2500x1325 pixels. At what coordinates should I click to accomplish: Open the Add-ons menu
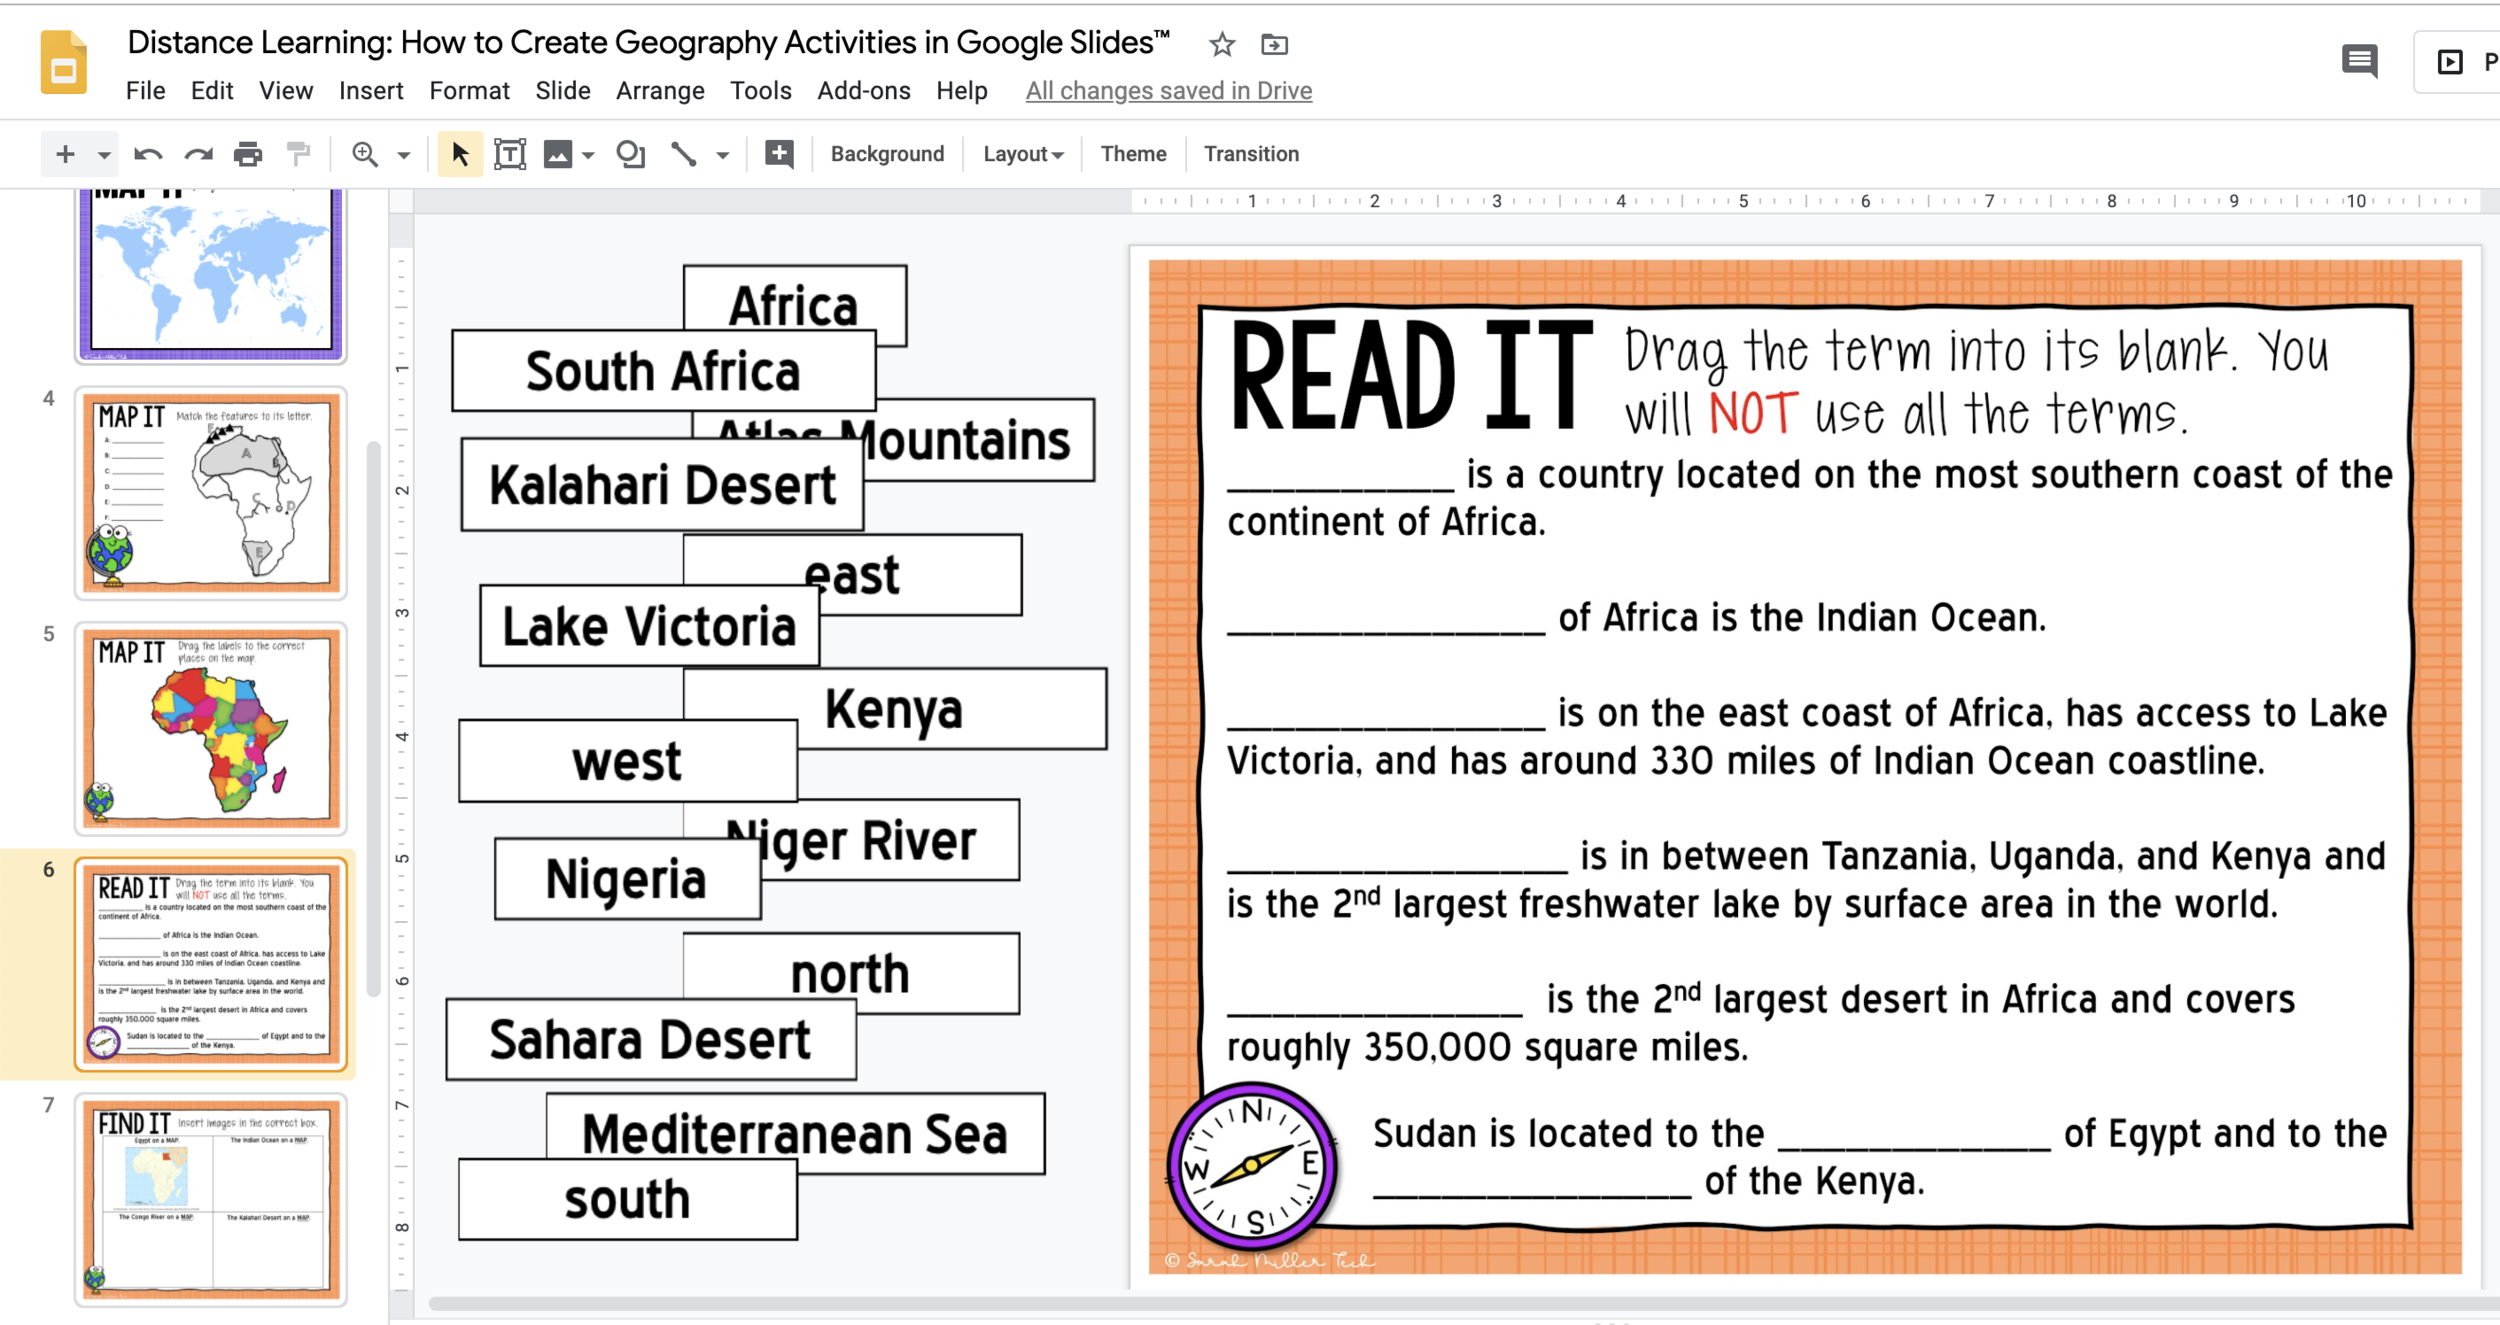[863, 91]
